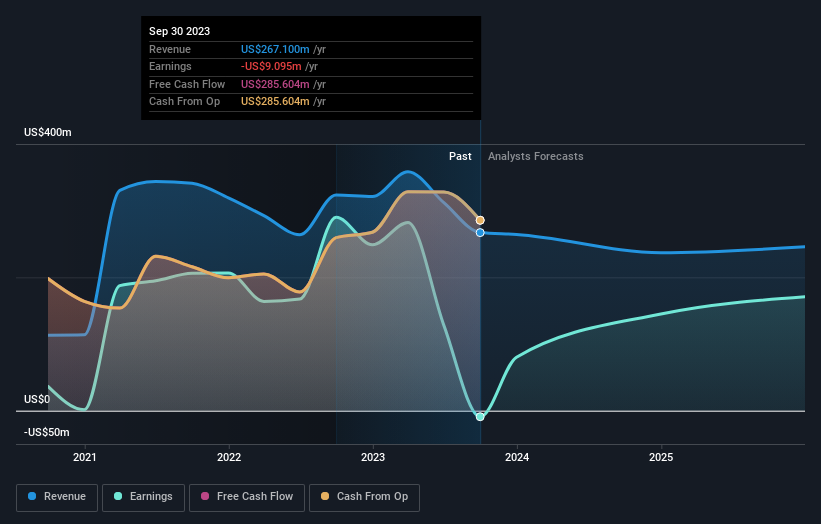Viewport: 821px width, 524px height.
Task: Click the 2023 x-axis label
Action: (x=373, y=457)
